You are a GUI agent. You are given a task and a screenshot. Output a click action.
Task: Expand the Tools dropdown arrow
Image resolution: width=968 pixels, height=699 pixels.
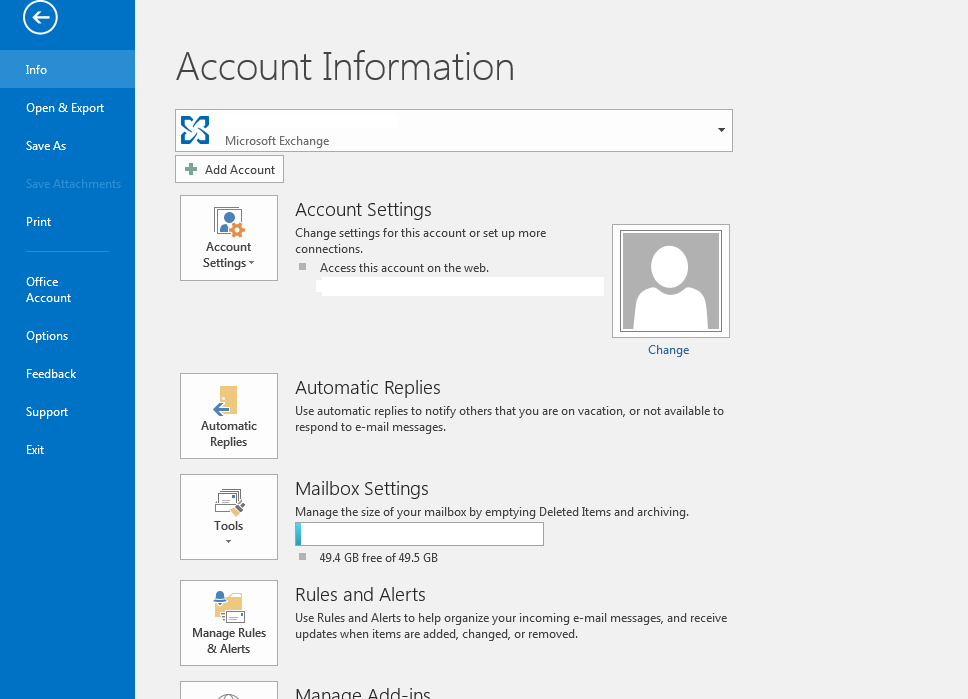pos(229,542)
